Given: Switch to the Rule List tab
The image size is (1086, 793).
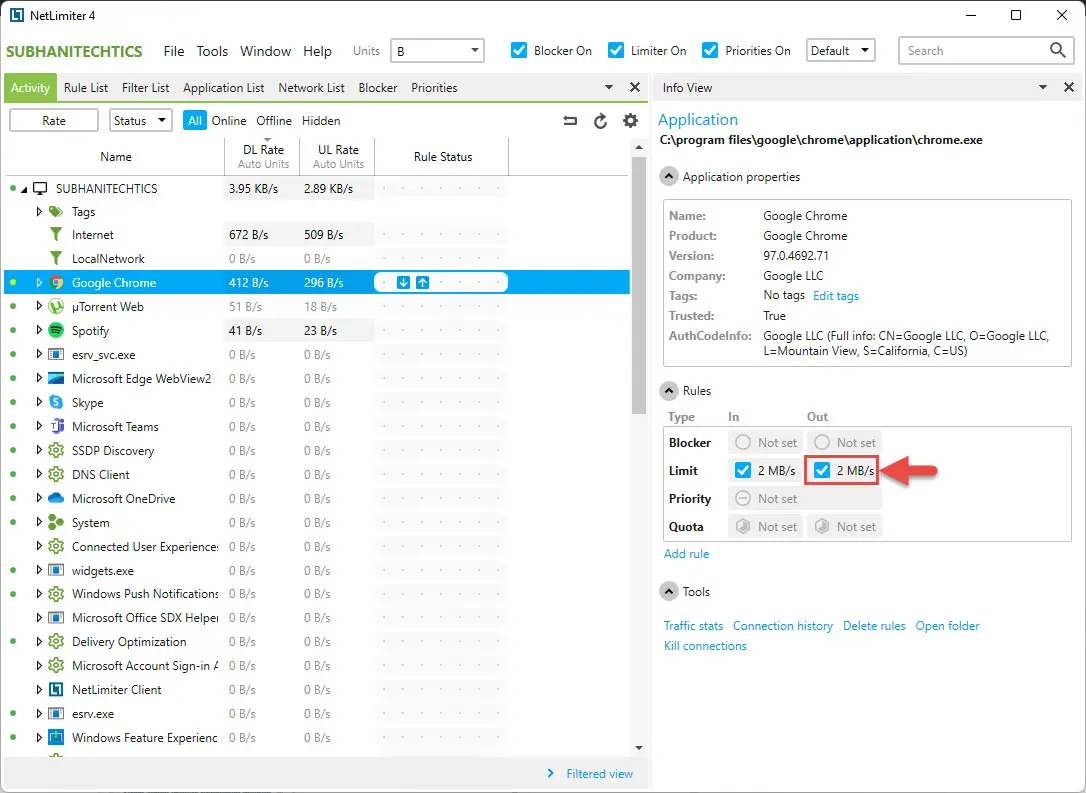Looking at the screenshot, I should [x=86, y=87].
